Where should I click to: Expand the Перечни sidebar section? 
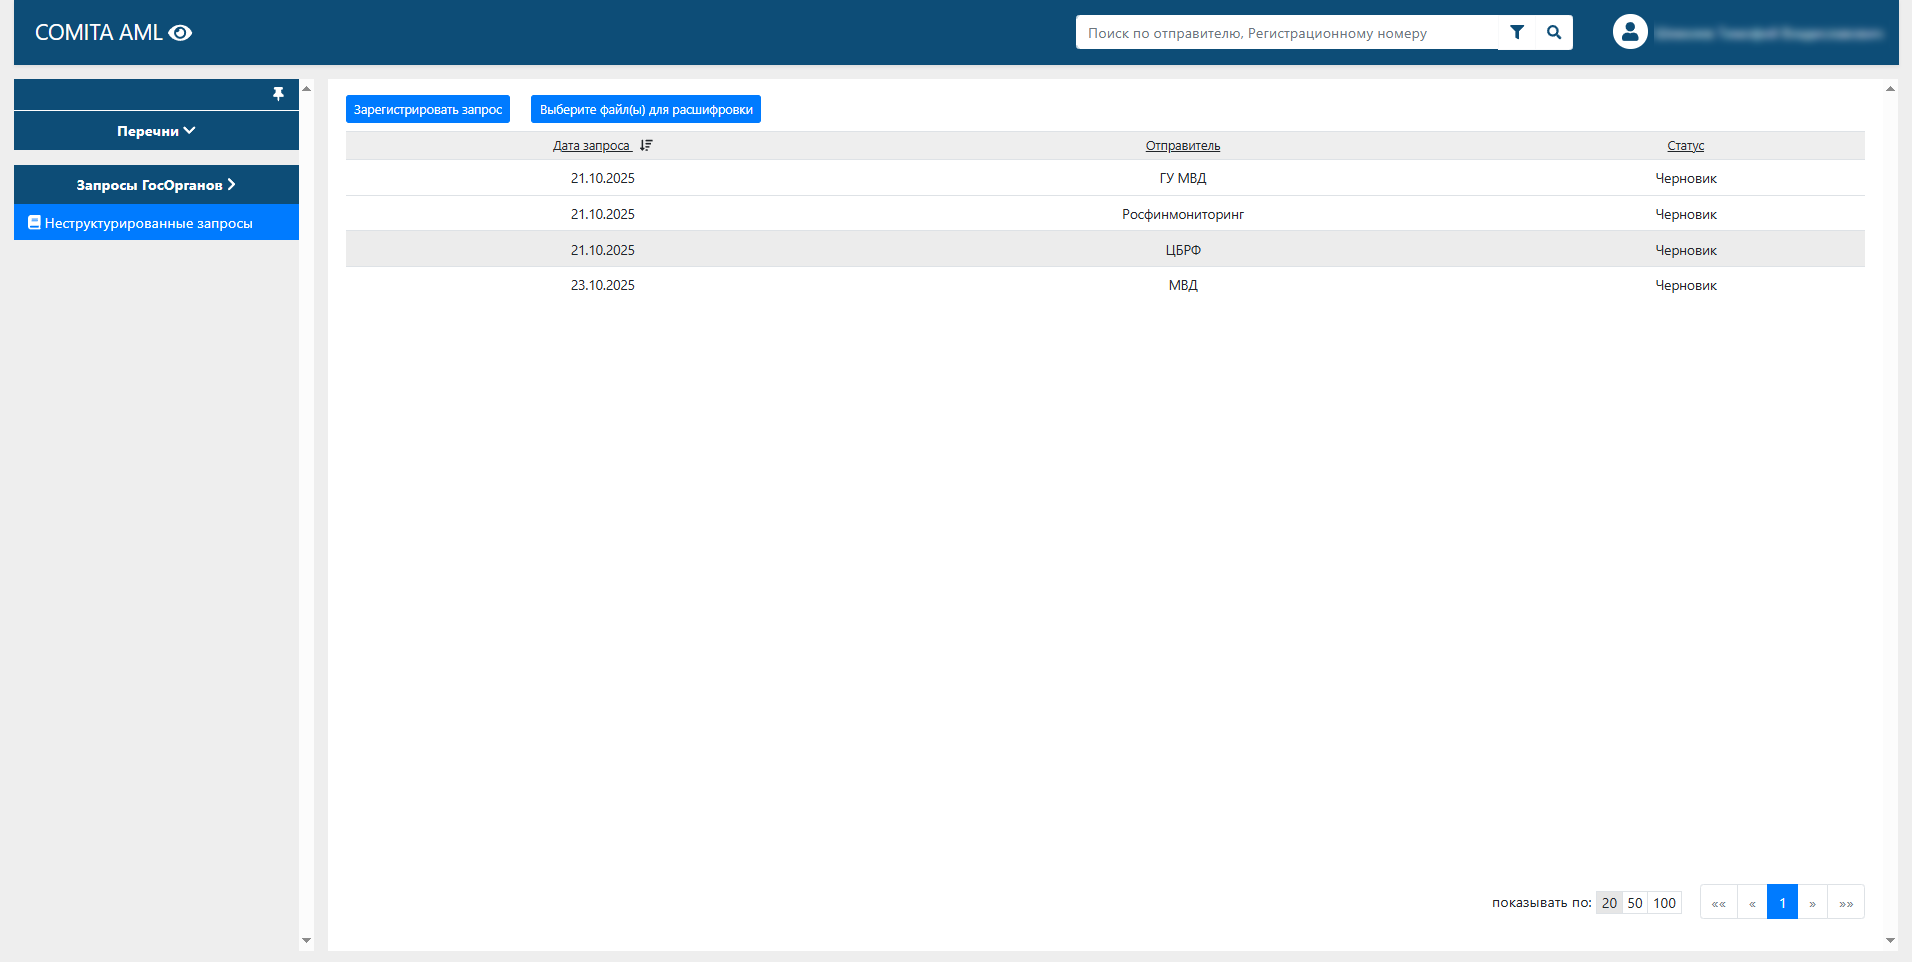[156, 131]
